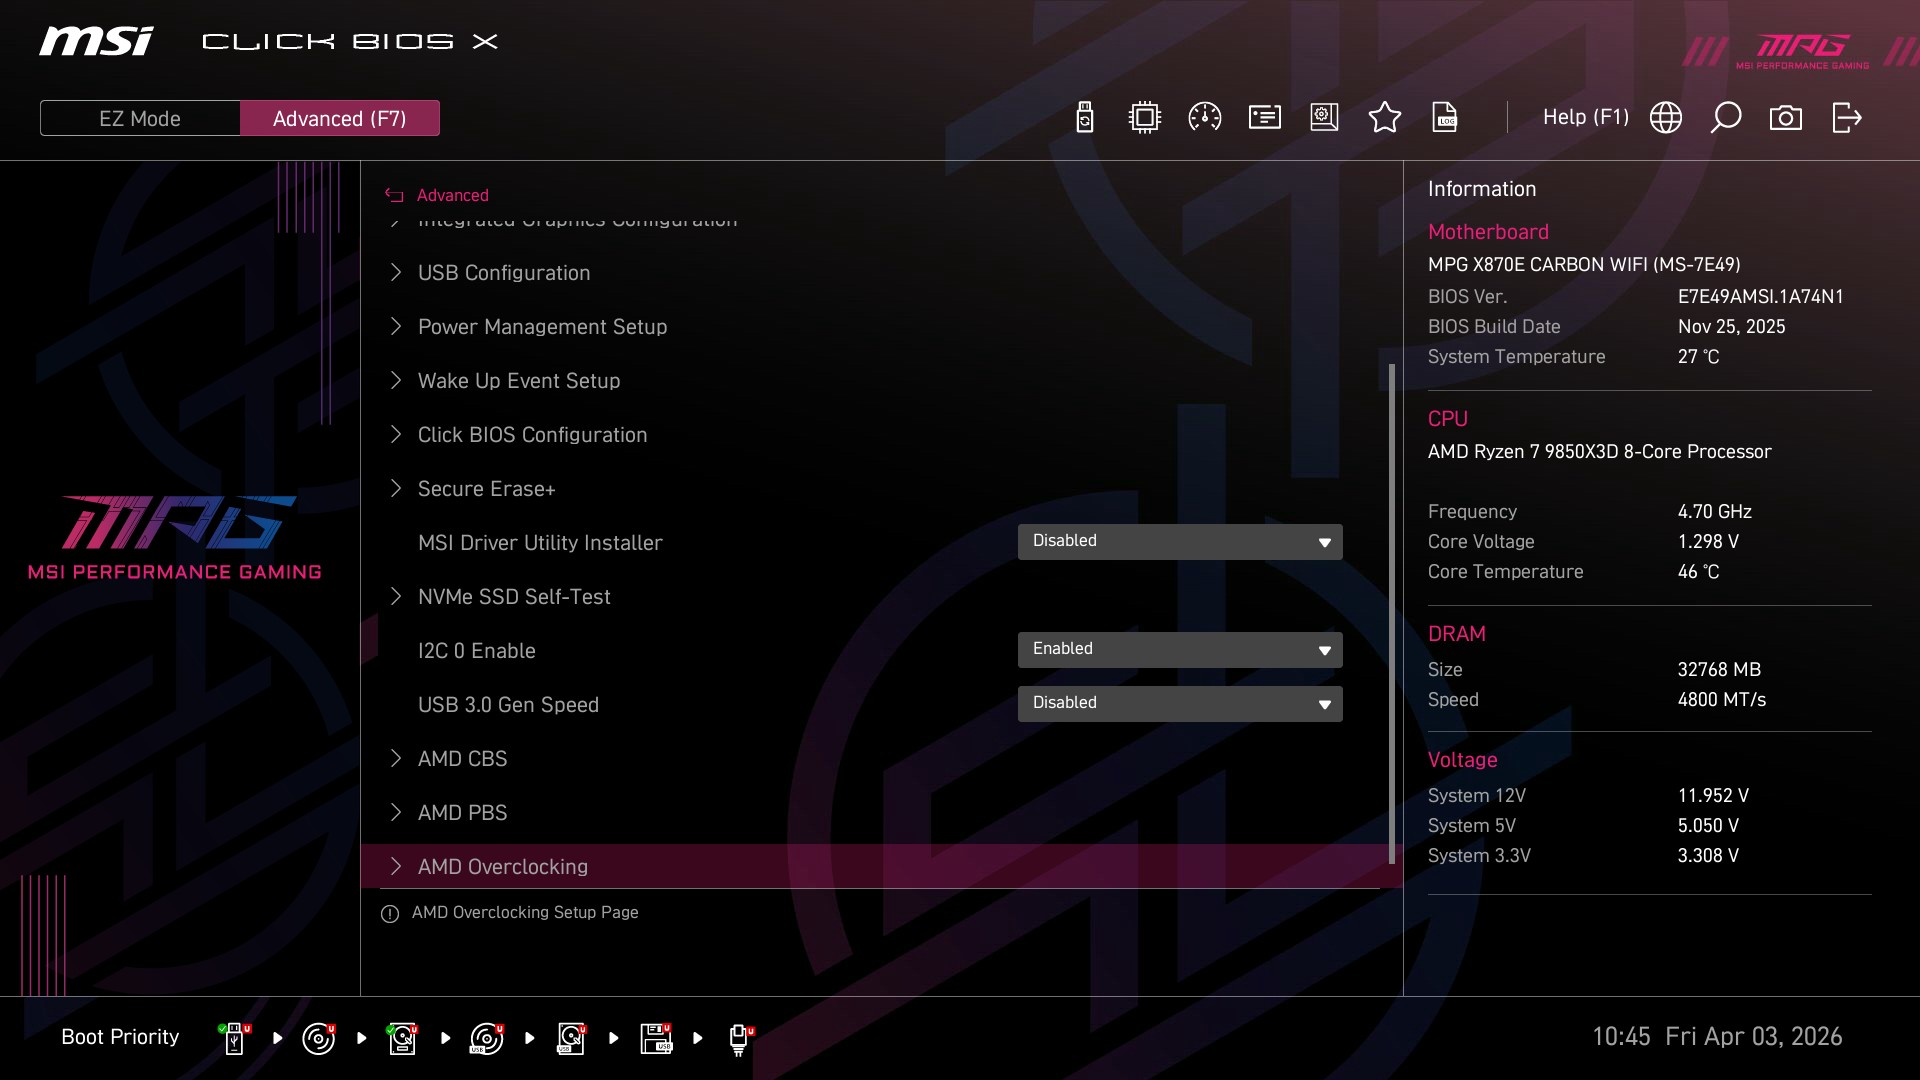The height and width of the screenshot is (1080, 1920).
Task: Open USB 3.0 Gen Speed dropdown
Action: 1179,704
